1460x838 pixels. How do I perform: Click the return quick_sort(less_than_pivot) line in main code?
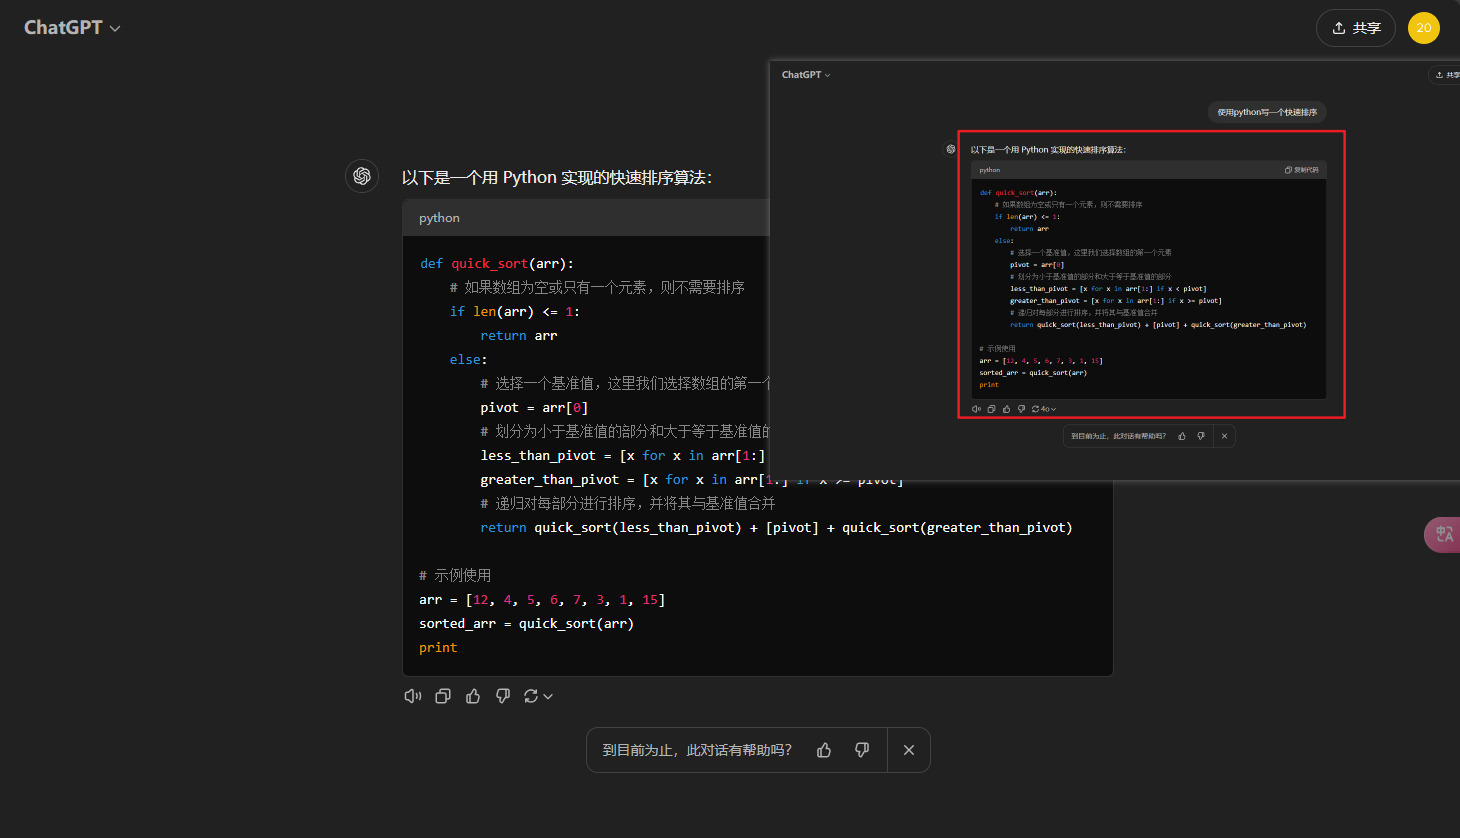pyautogui.click(x=776, y=528)
